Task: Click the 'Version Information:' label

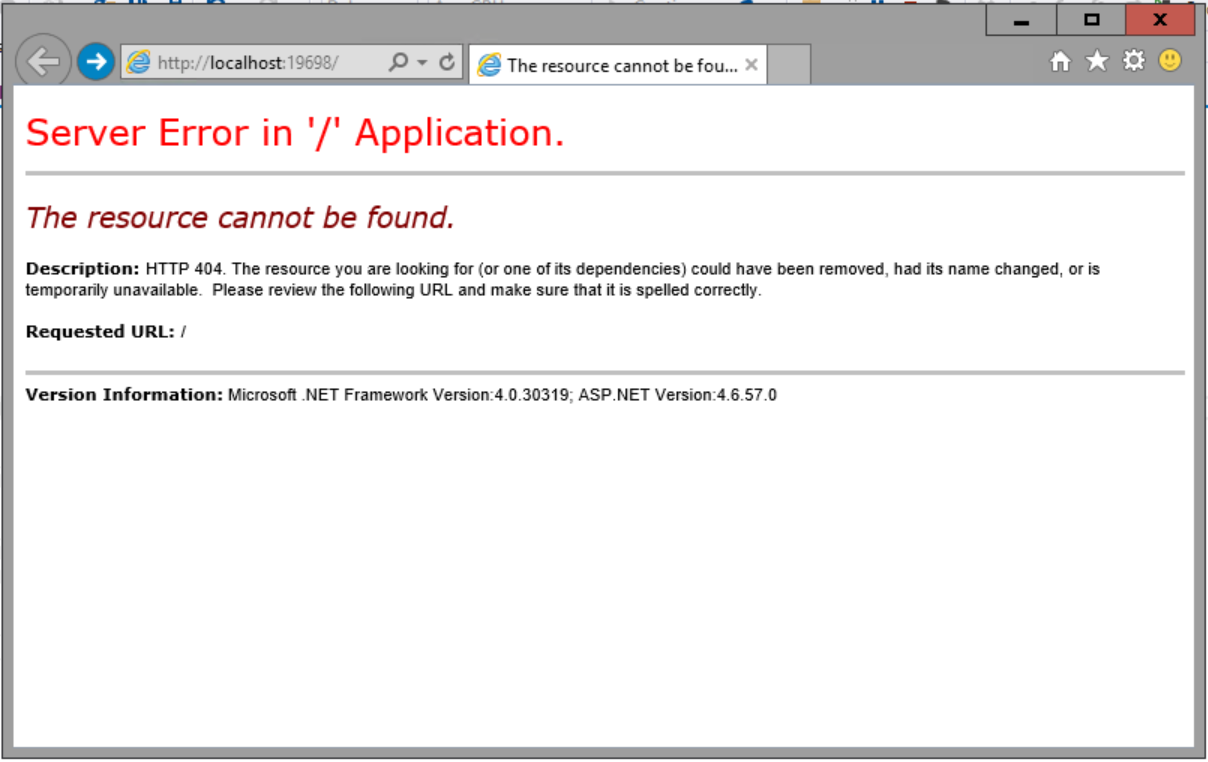Action: [124, 395]
